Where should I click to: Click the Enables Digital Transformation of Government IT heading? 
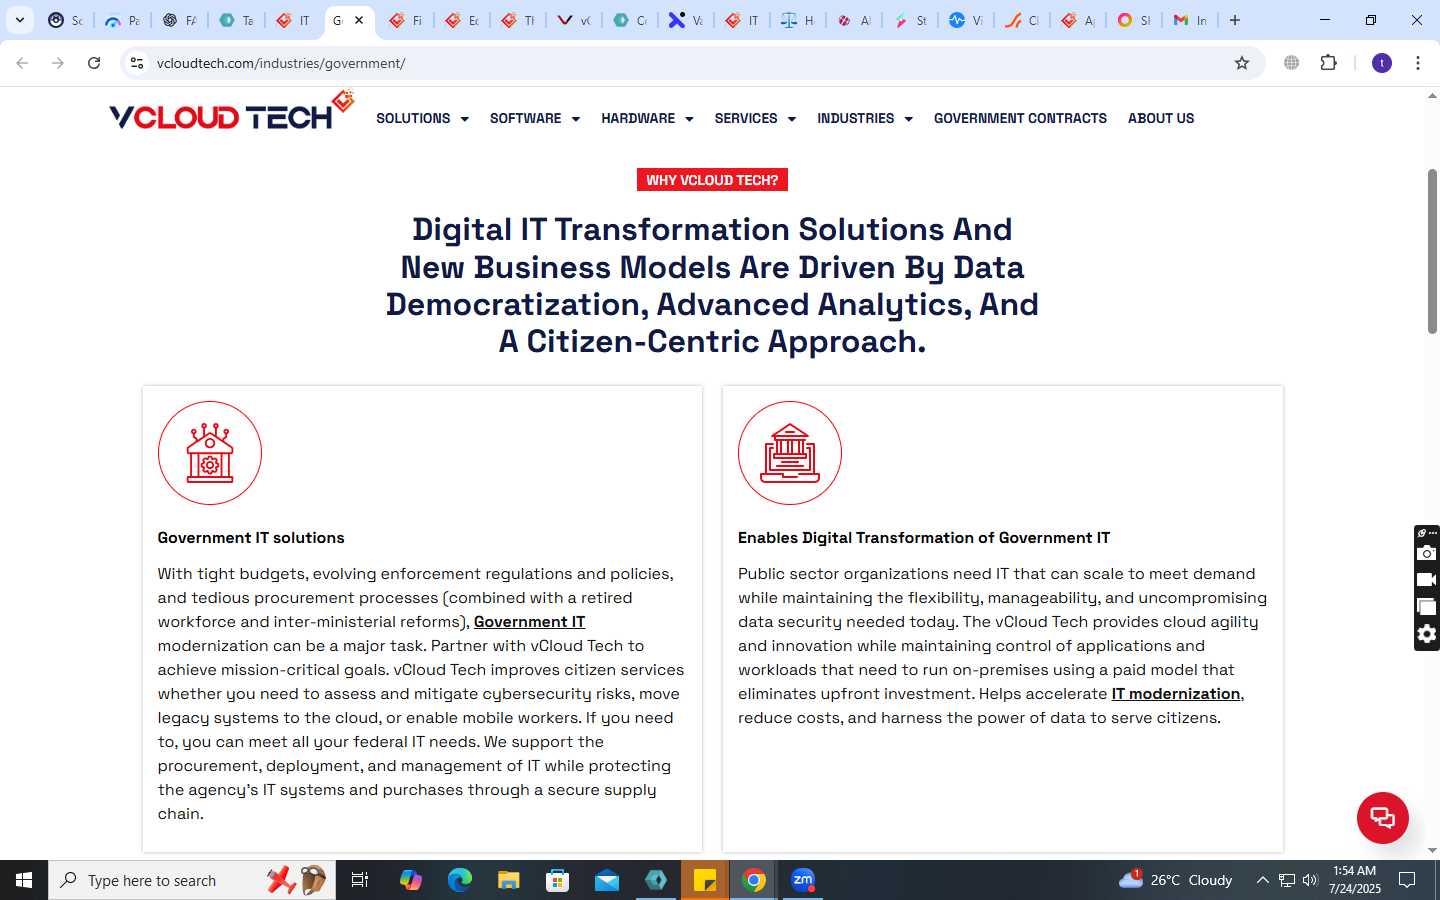click(924, 538)
